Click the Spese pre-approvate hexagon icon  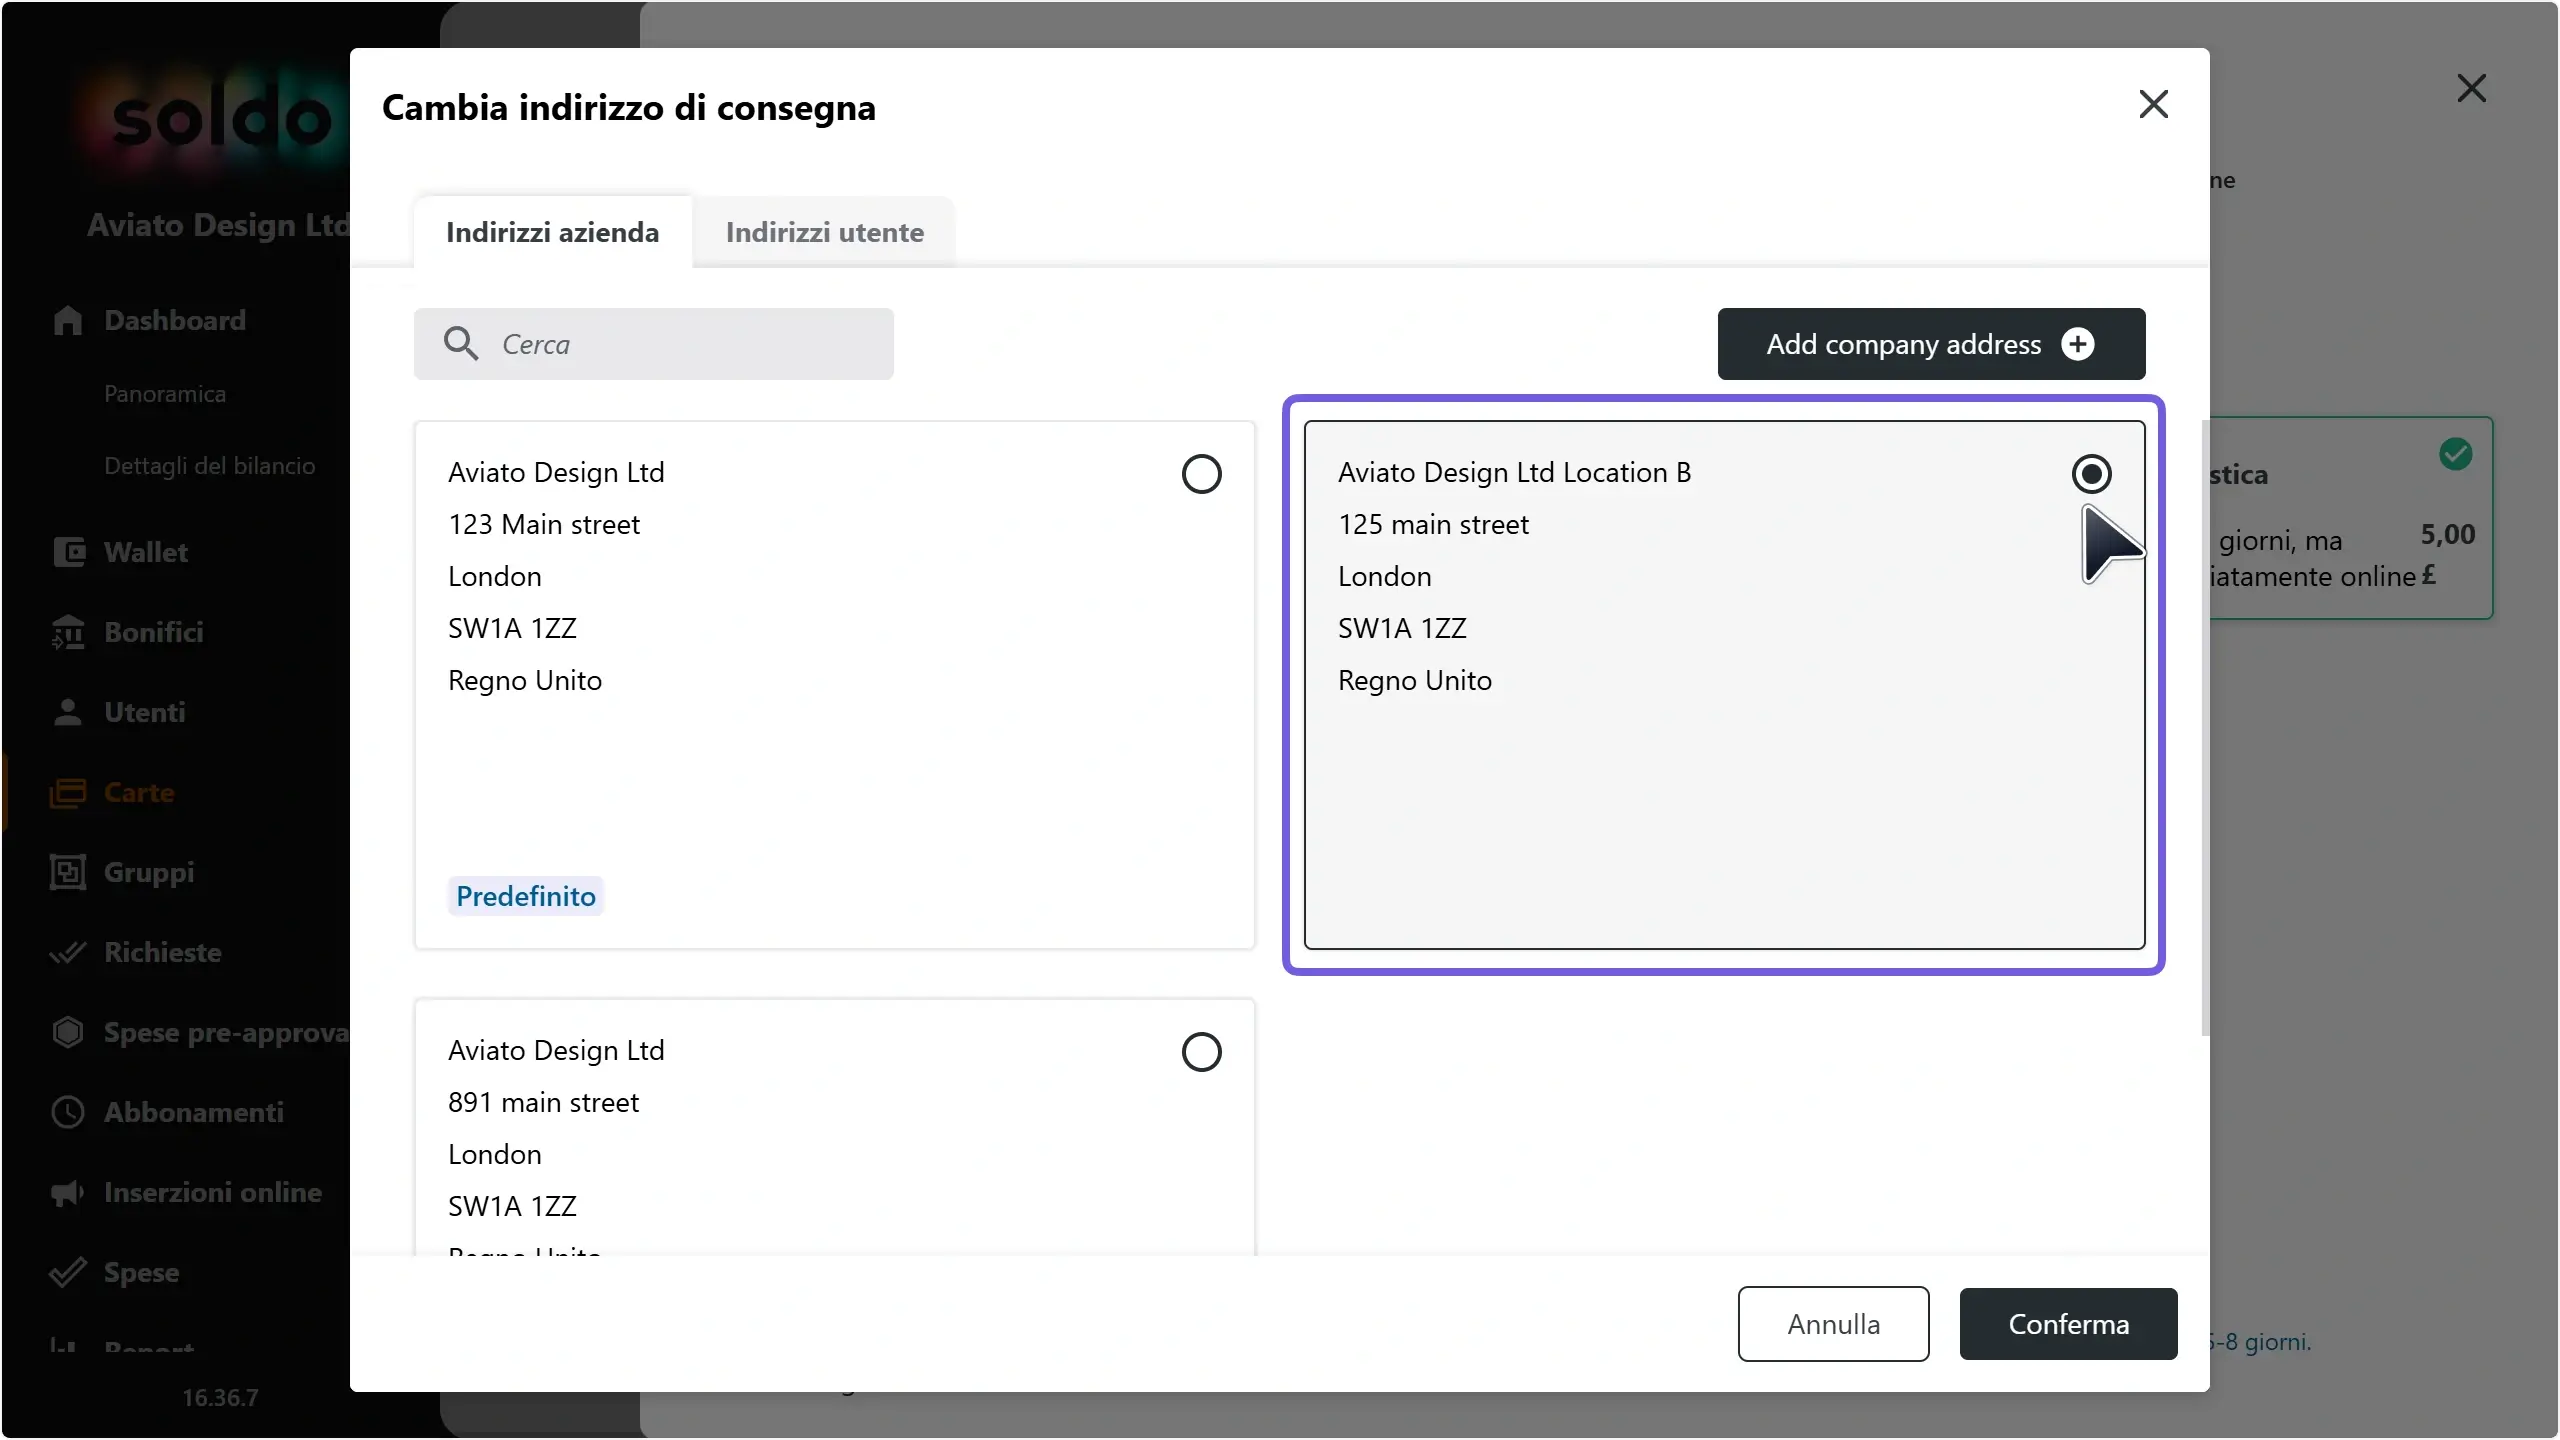click(68, 1032)
